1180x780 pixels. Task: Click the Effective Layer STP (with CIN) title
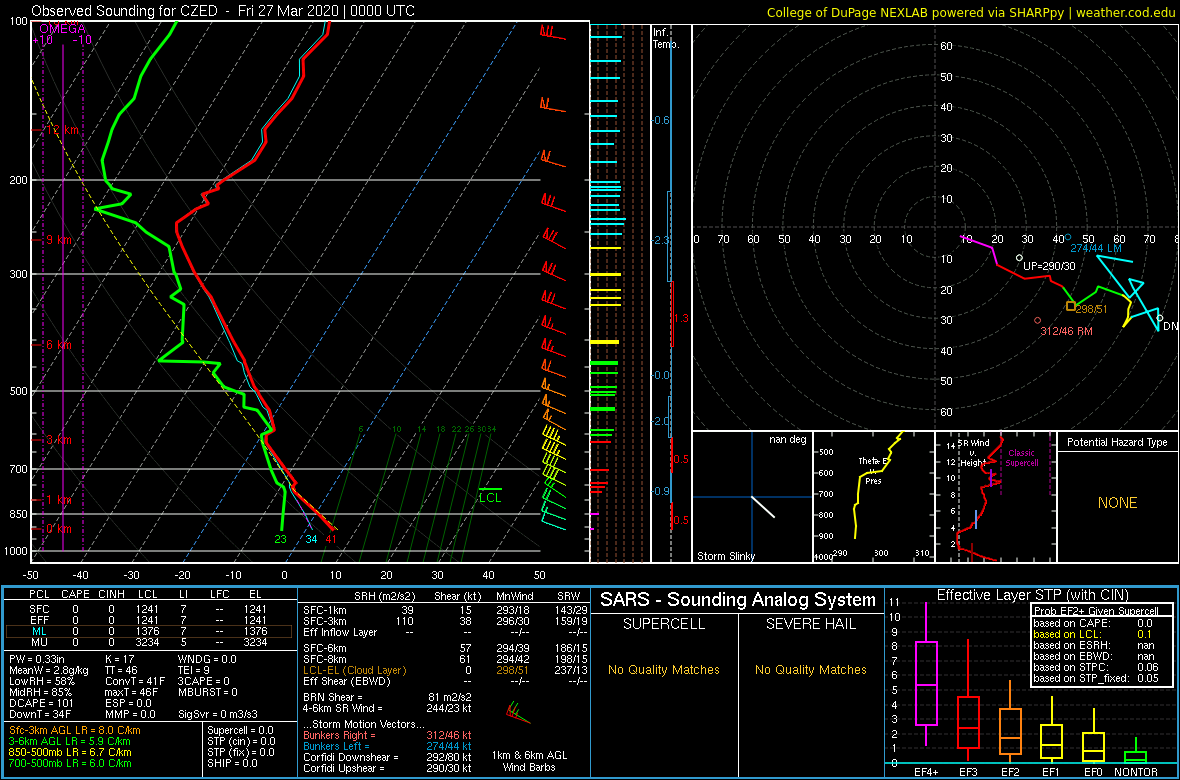pyautogui.click(x=1030, y=595)
